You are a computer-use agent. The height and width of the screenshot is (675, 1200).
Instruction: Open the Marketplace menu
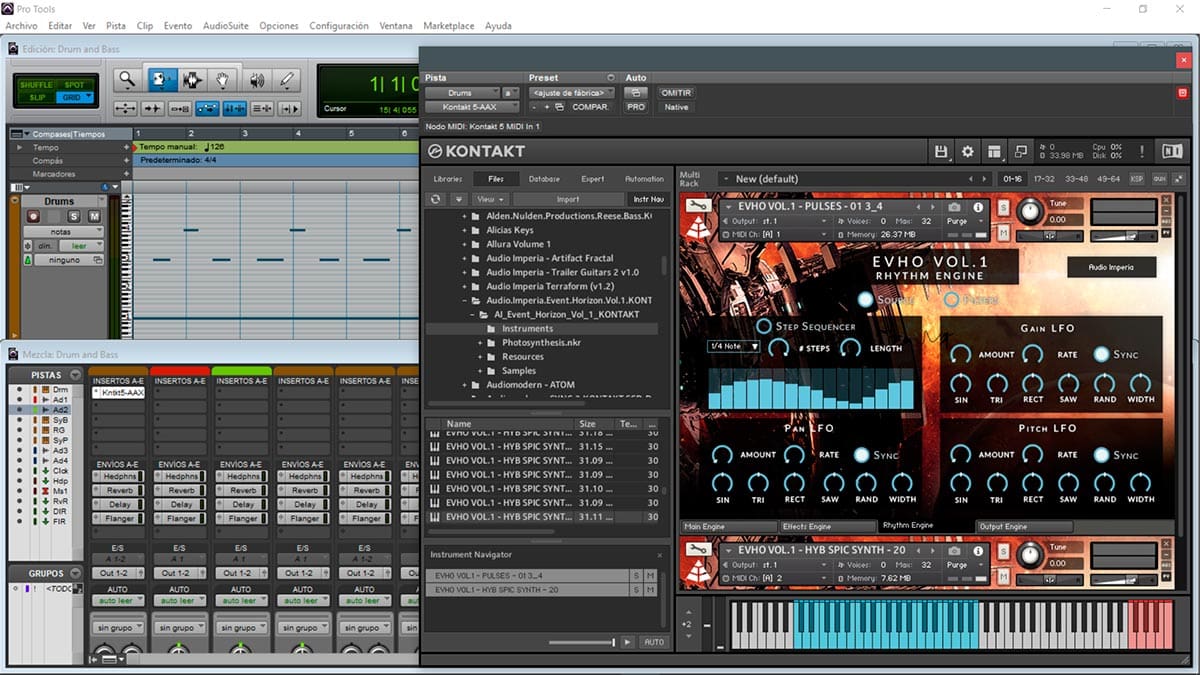pyautogui.click(x=449, y=25)
